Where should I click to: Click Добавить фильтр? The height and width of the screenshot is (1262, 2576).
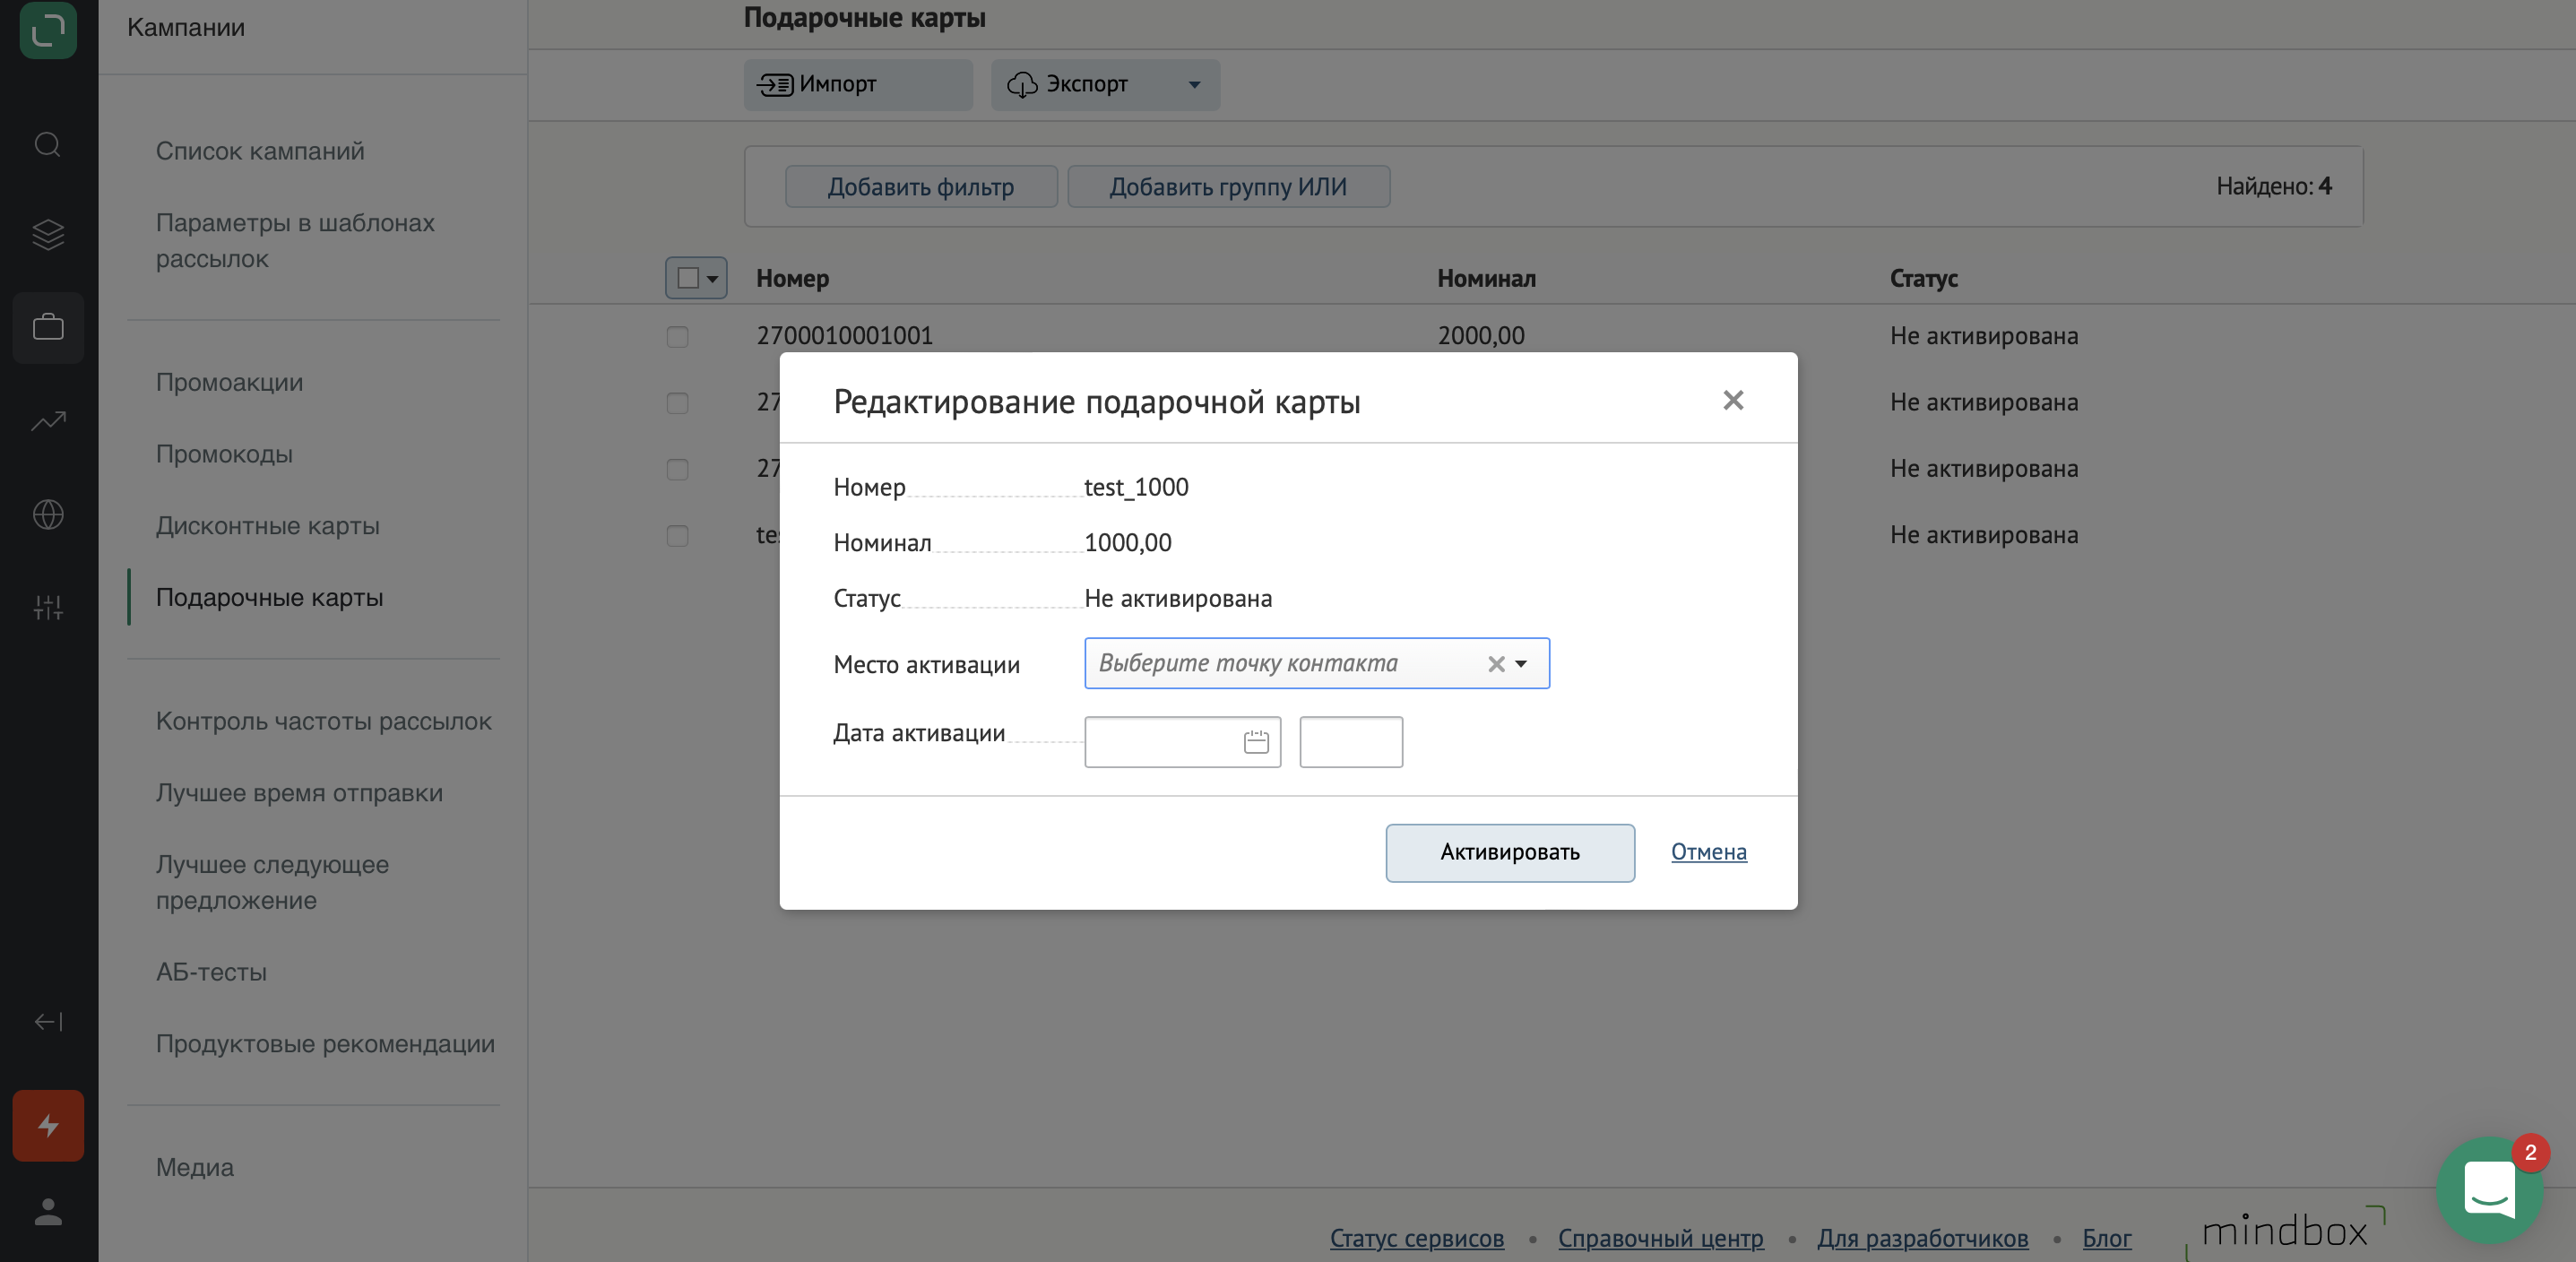coord(921,187)
